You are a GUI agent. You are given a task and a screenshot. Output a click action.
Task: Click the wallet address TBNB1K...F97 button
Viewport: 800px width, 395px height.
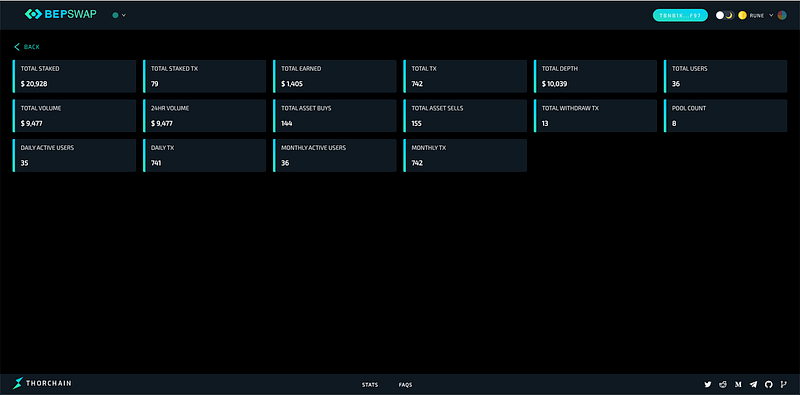click(x=680, y=15)
